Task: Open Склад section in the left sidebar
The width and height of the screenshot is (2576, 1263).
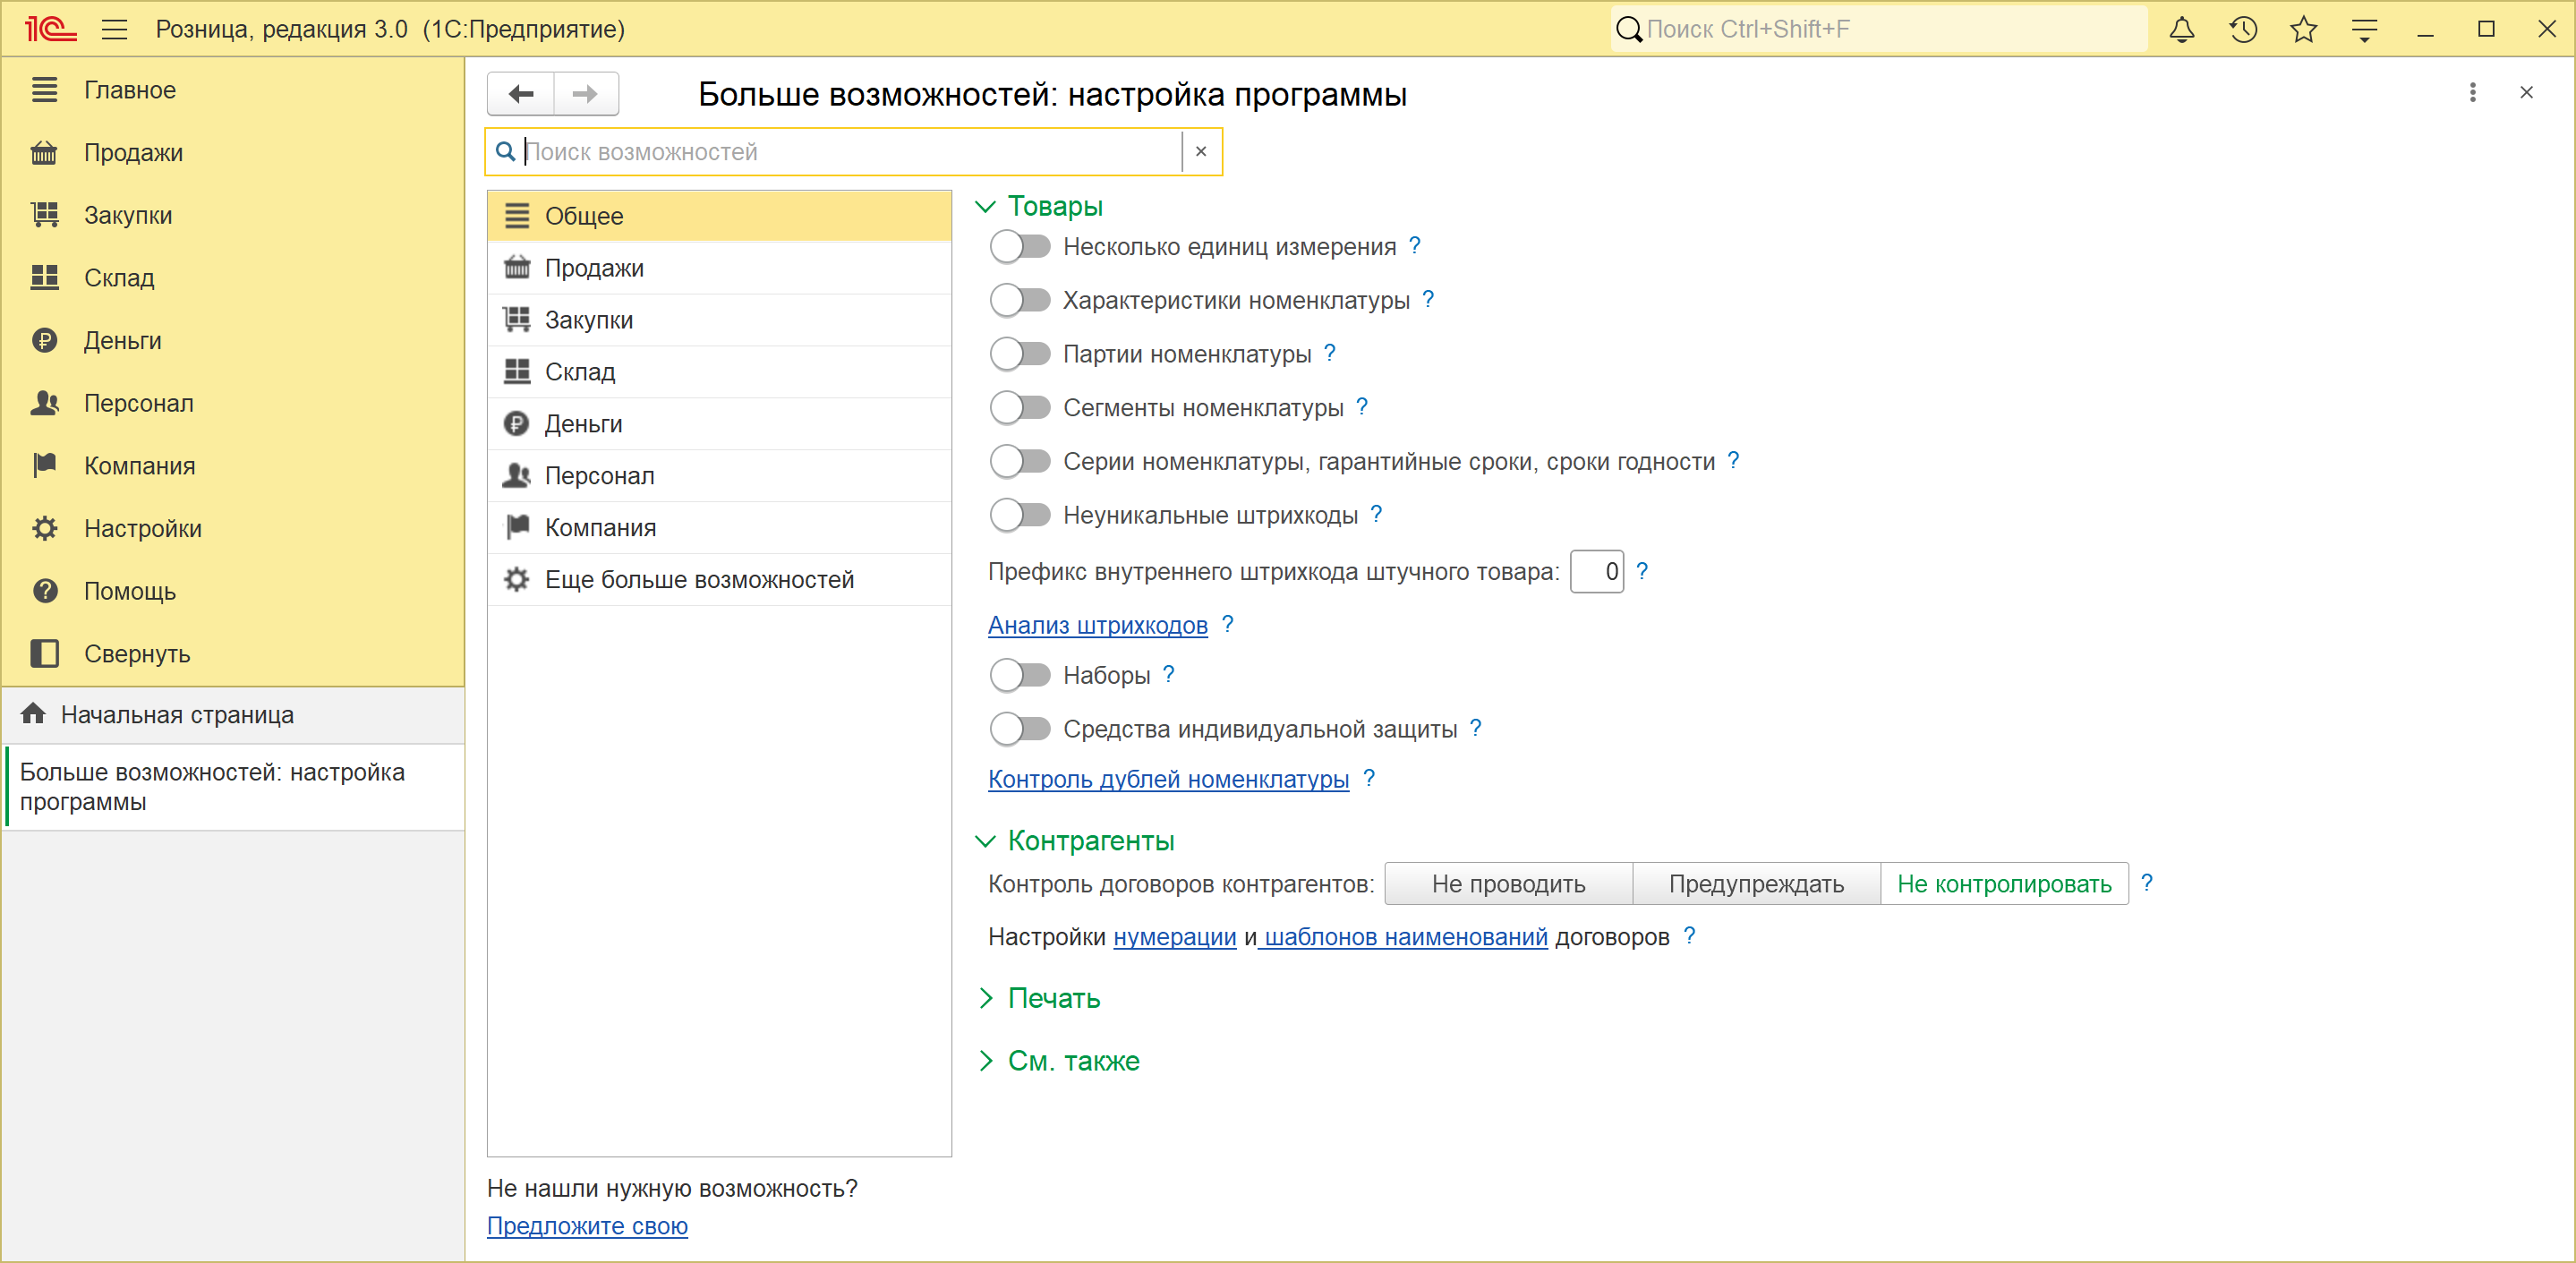Action: pos(232,278)
